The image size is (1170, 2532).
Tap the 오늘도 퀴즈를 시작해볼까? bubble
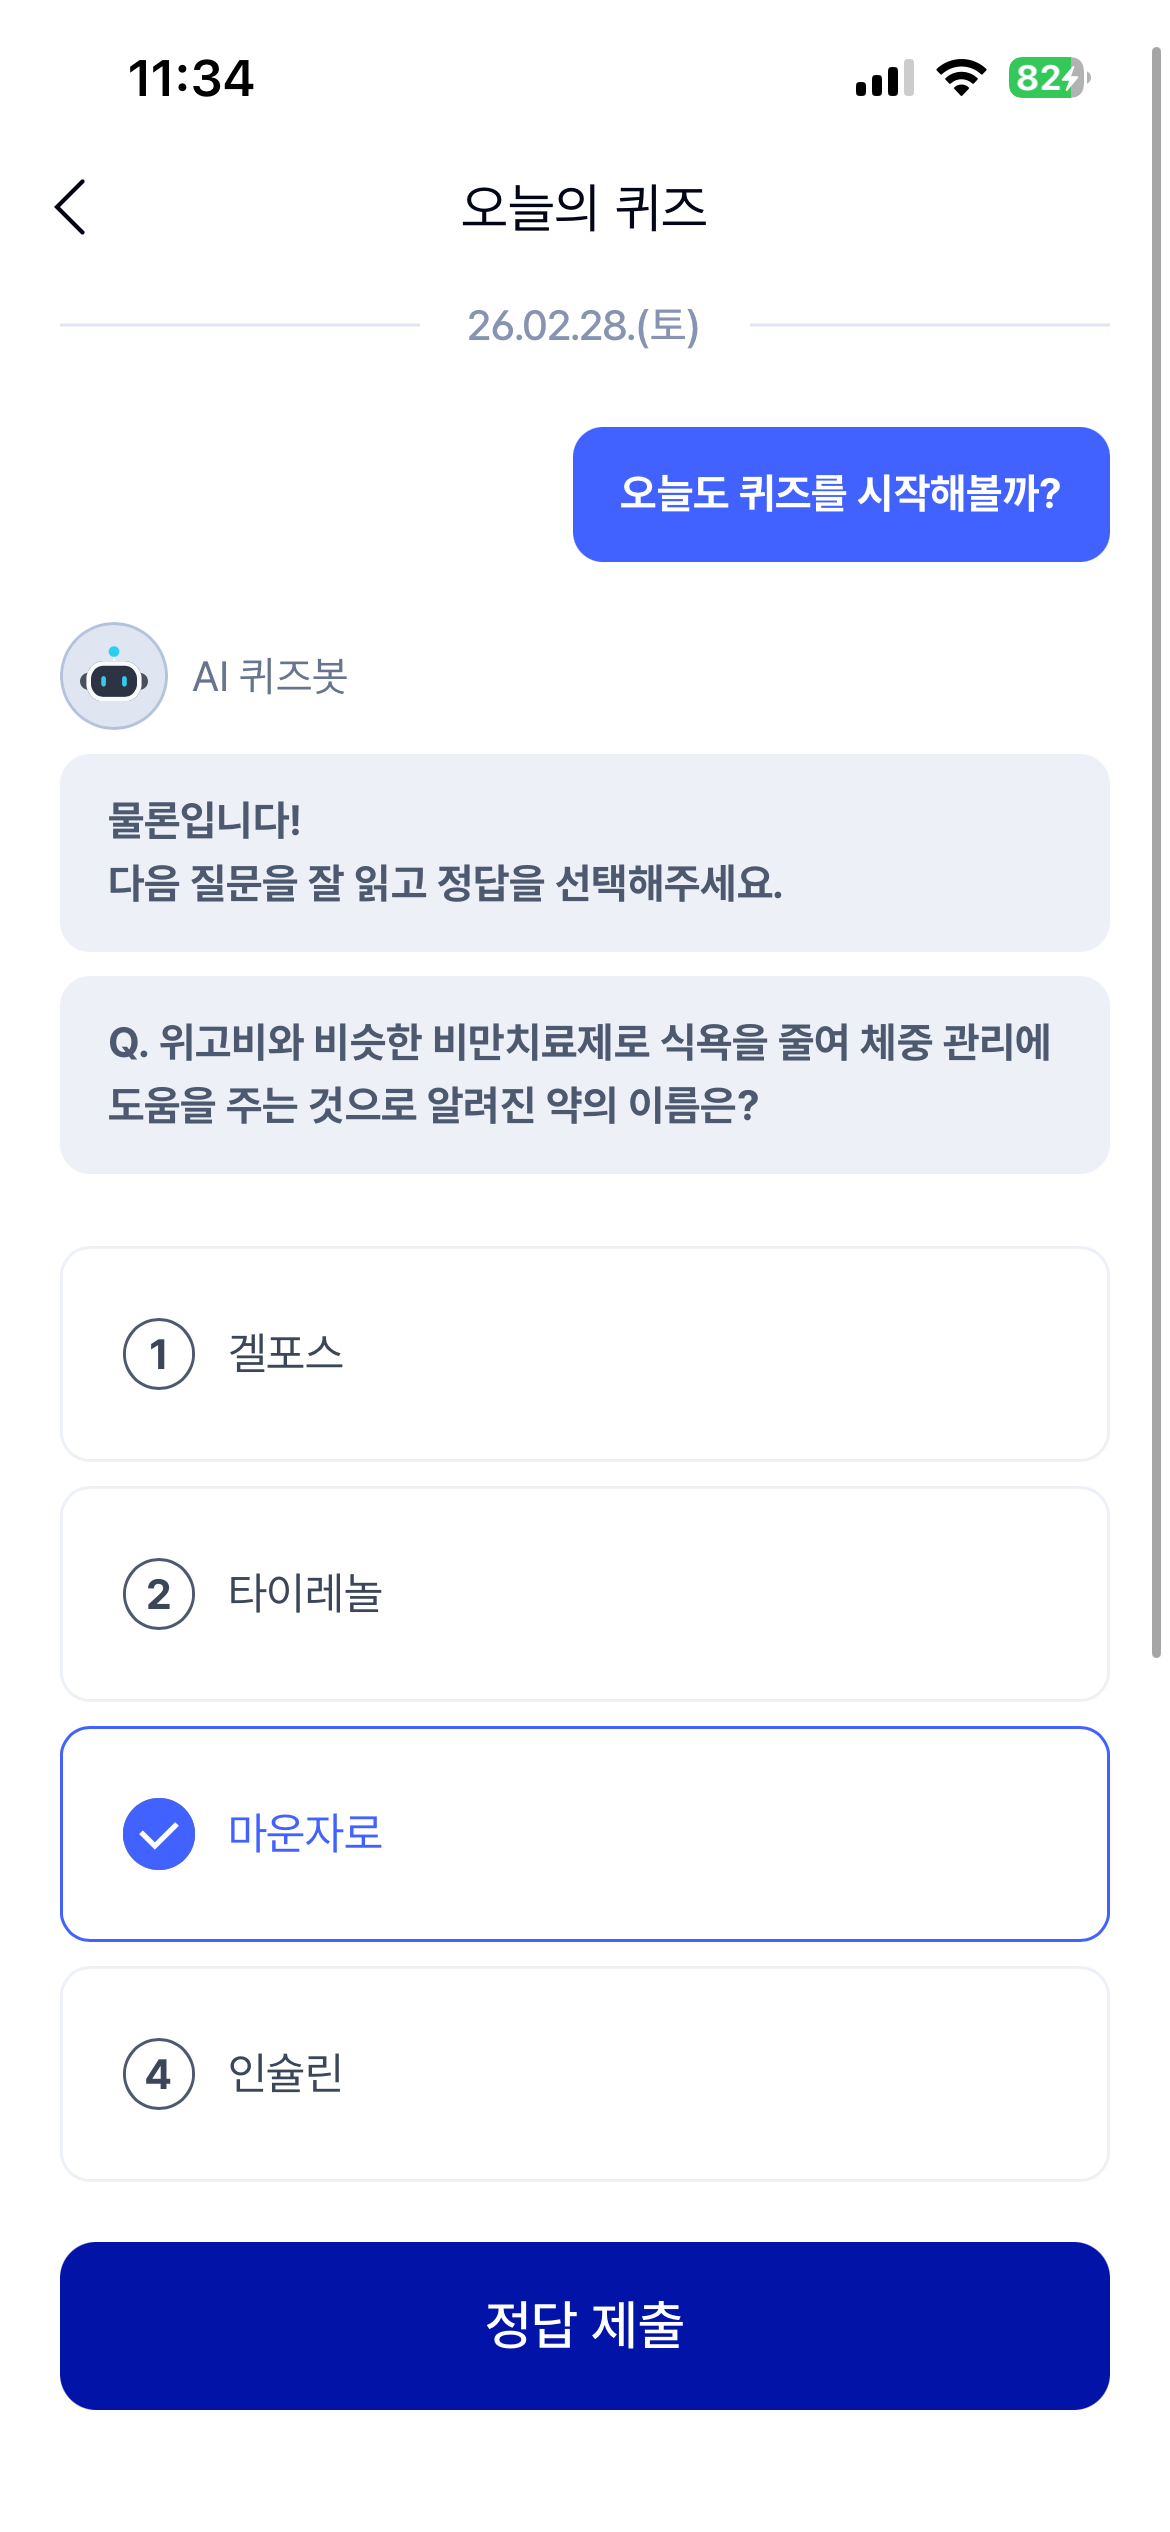pyautogui.click(x=840, y=494)
